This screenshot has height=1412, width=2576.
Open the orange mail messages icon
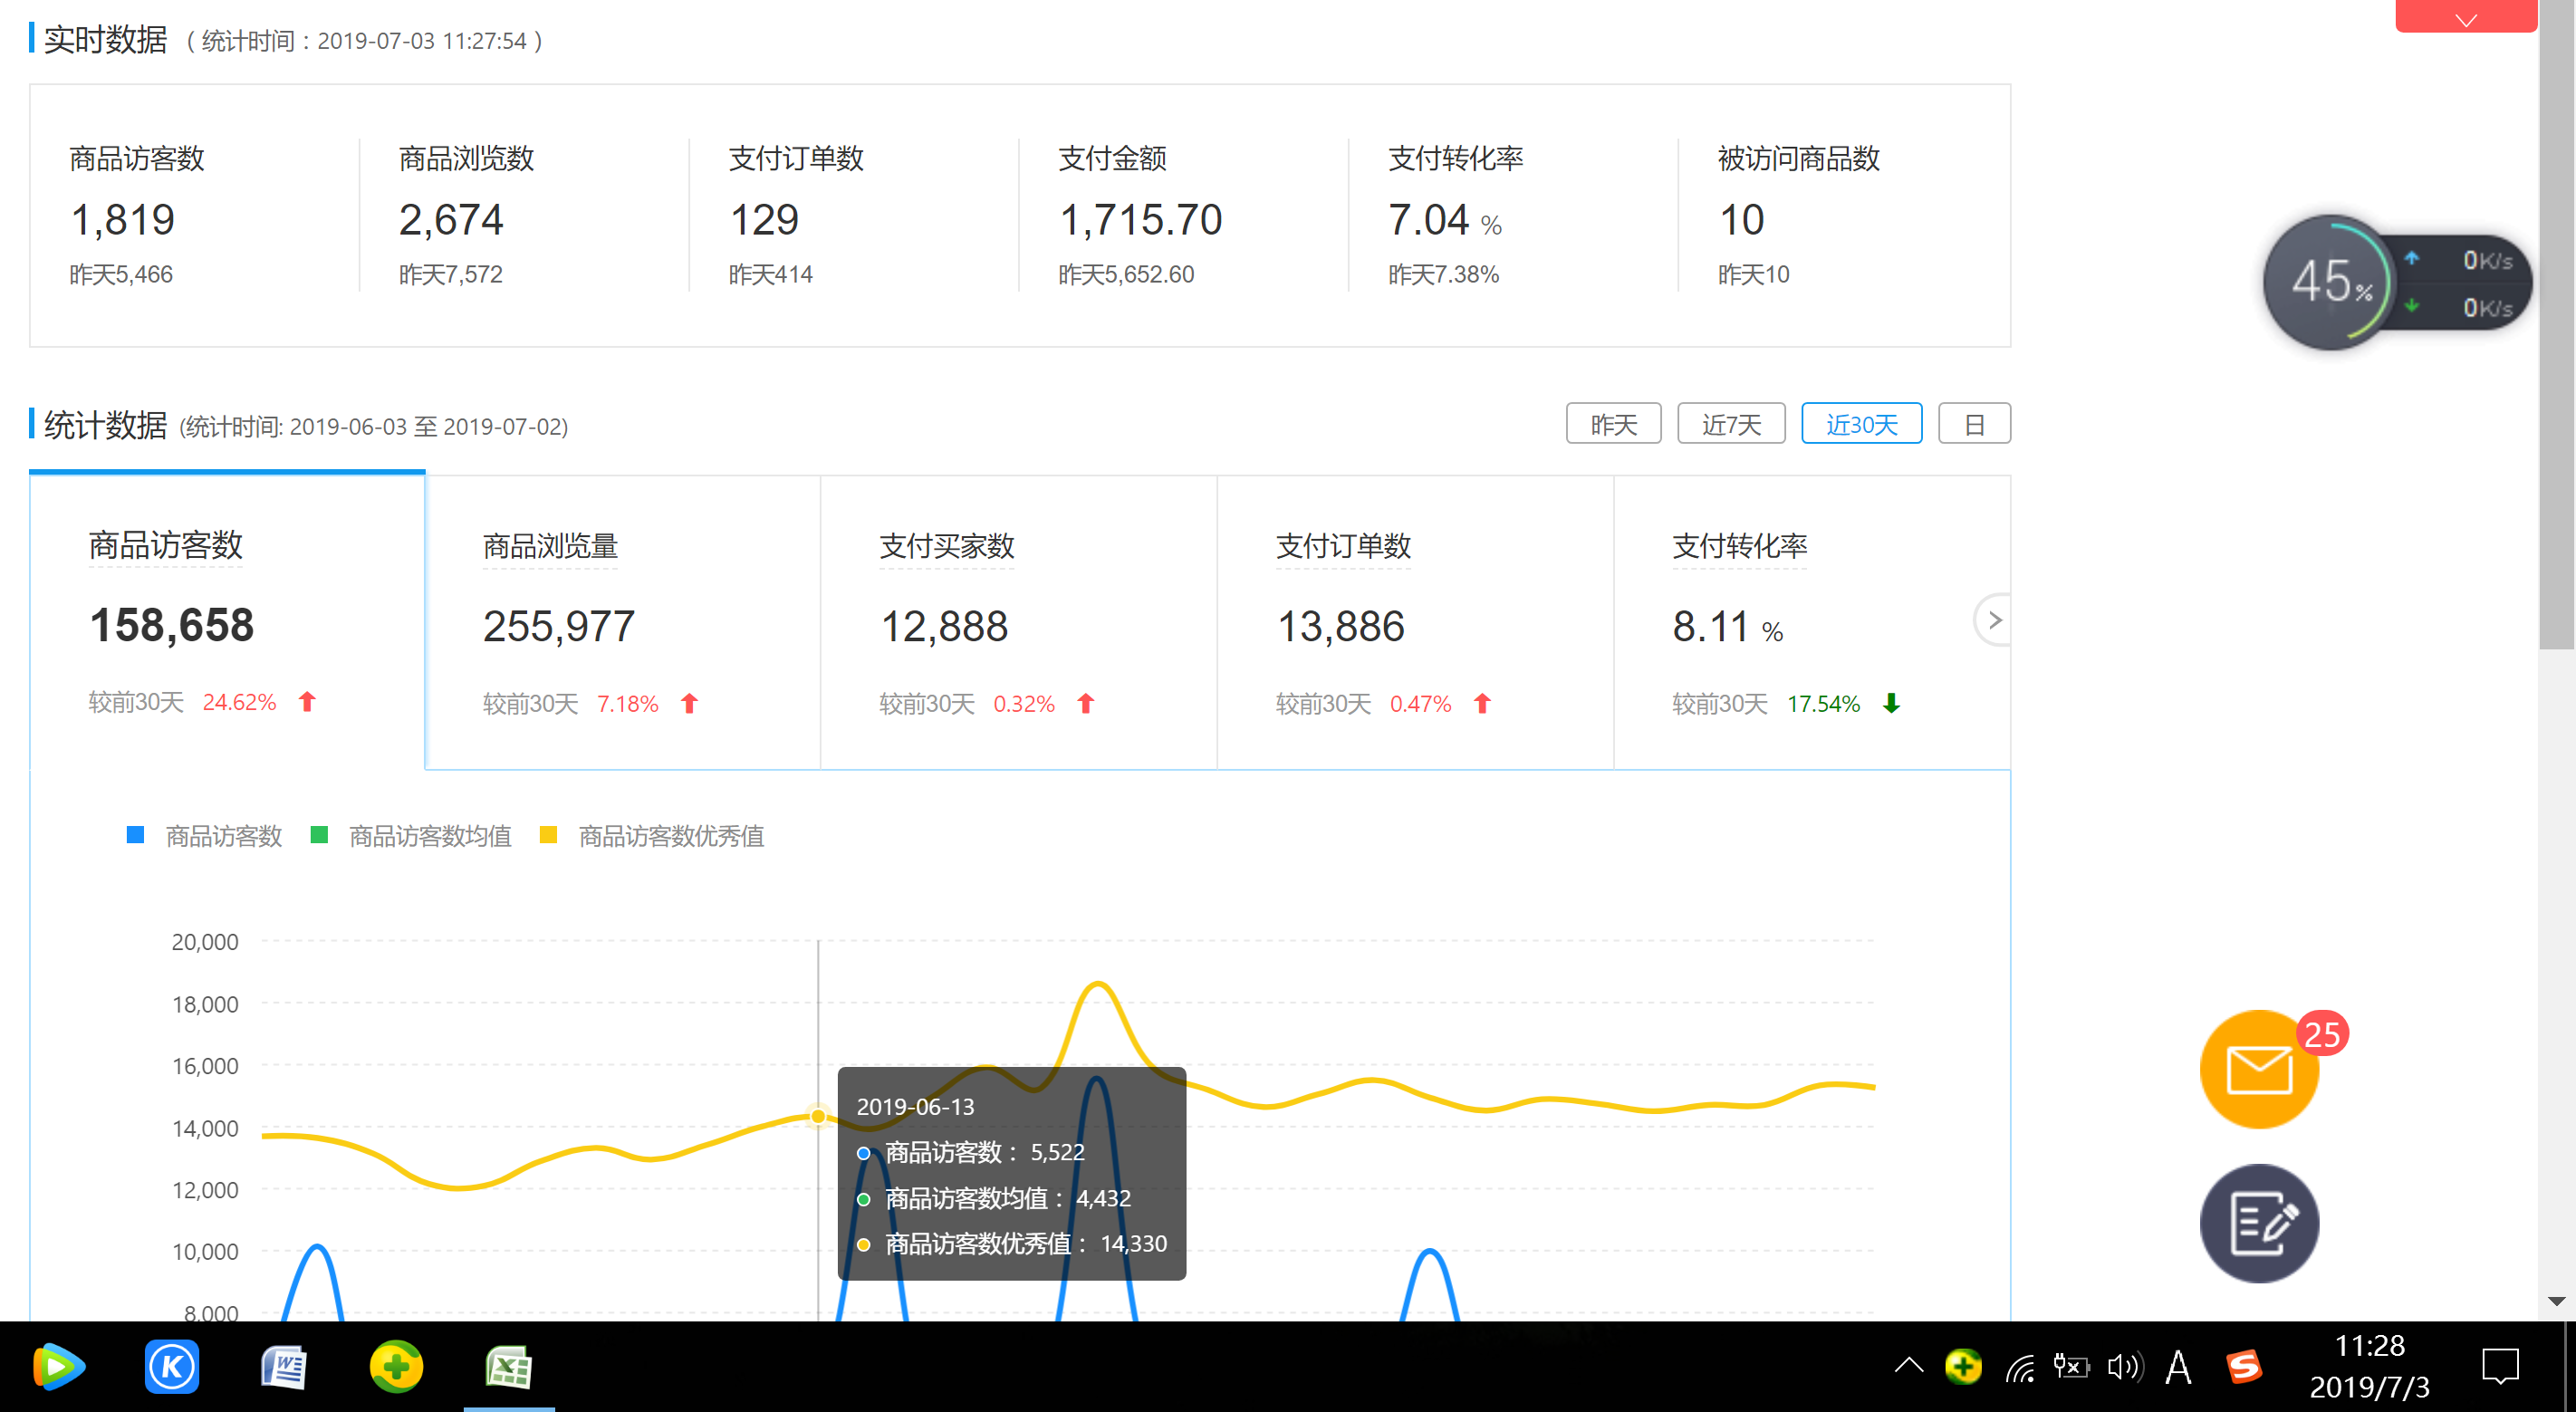[x=2259, y=1069]
